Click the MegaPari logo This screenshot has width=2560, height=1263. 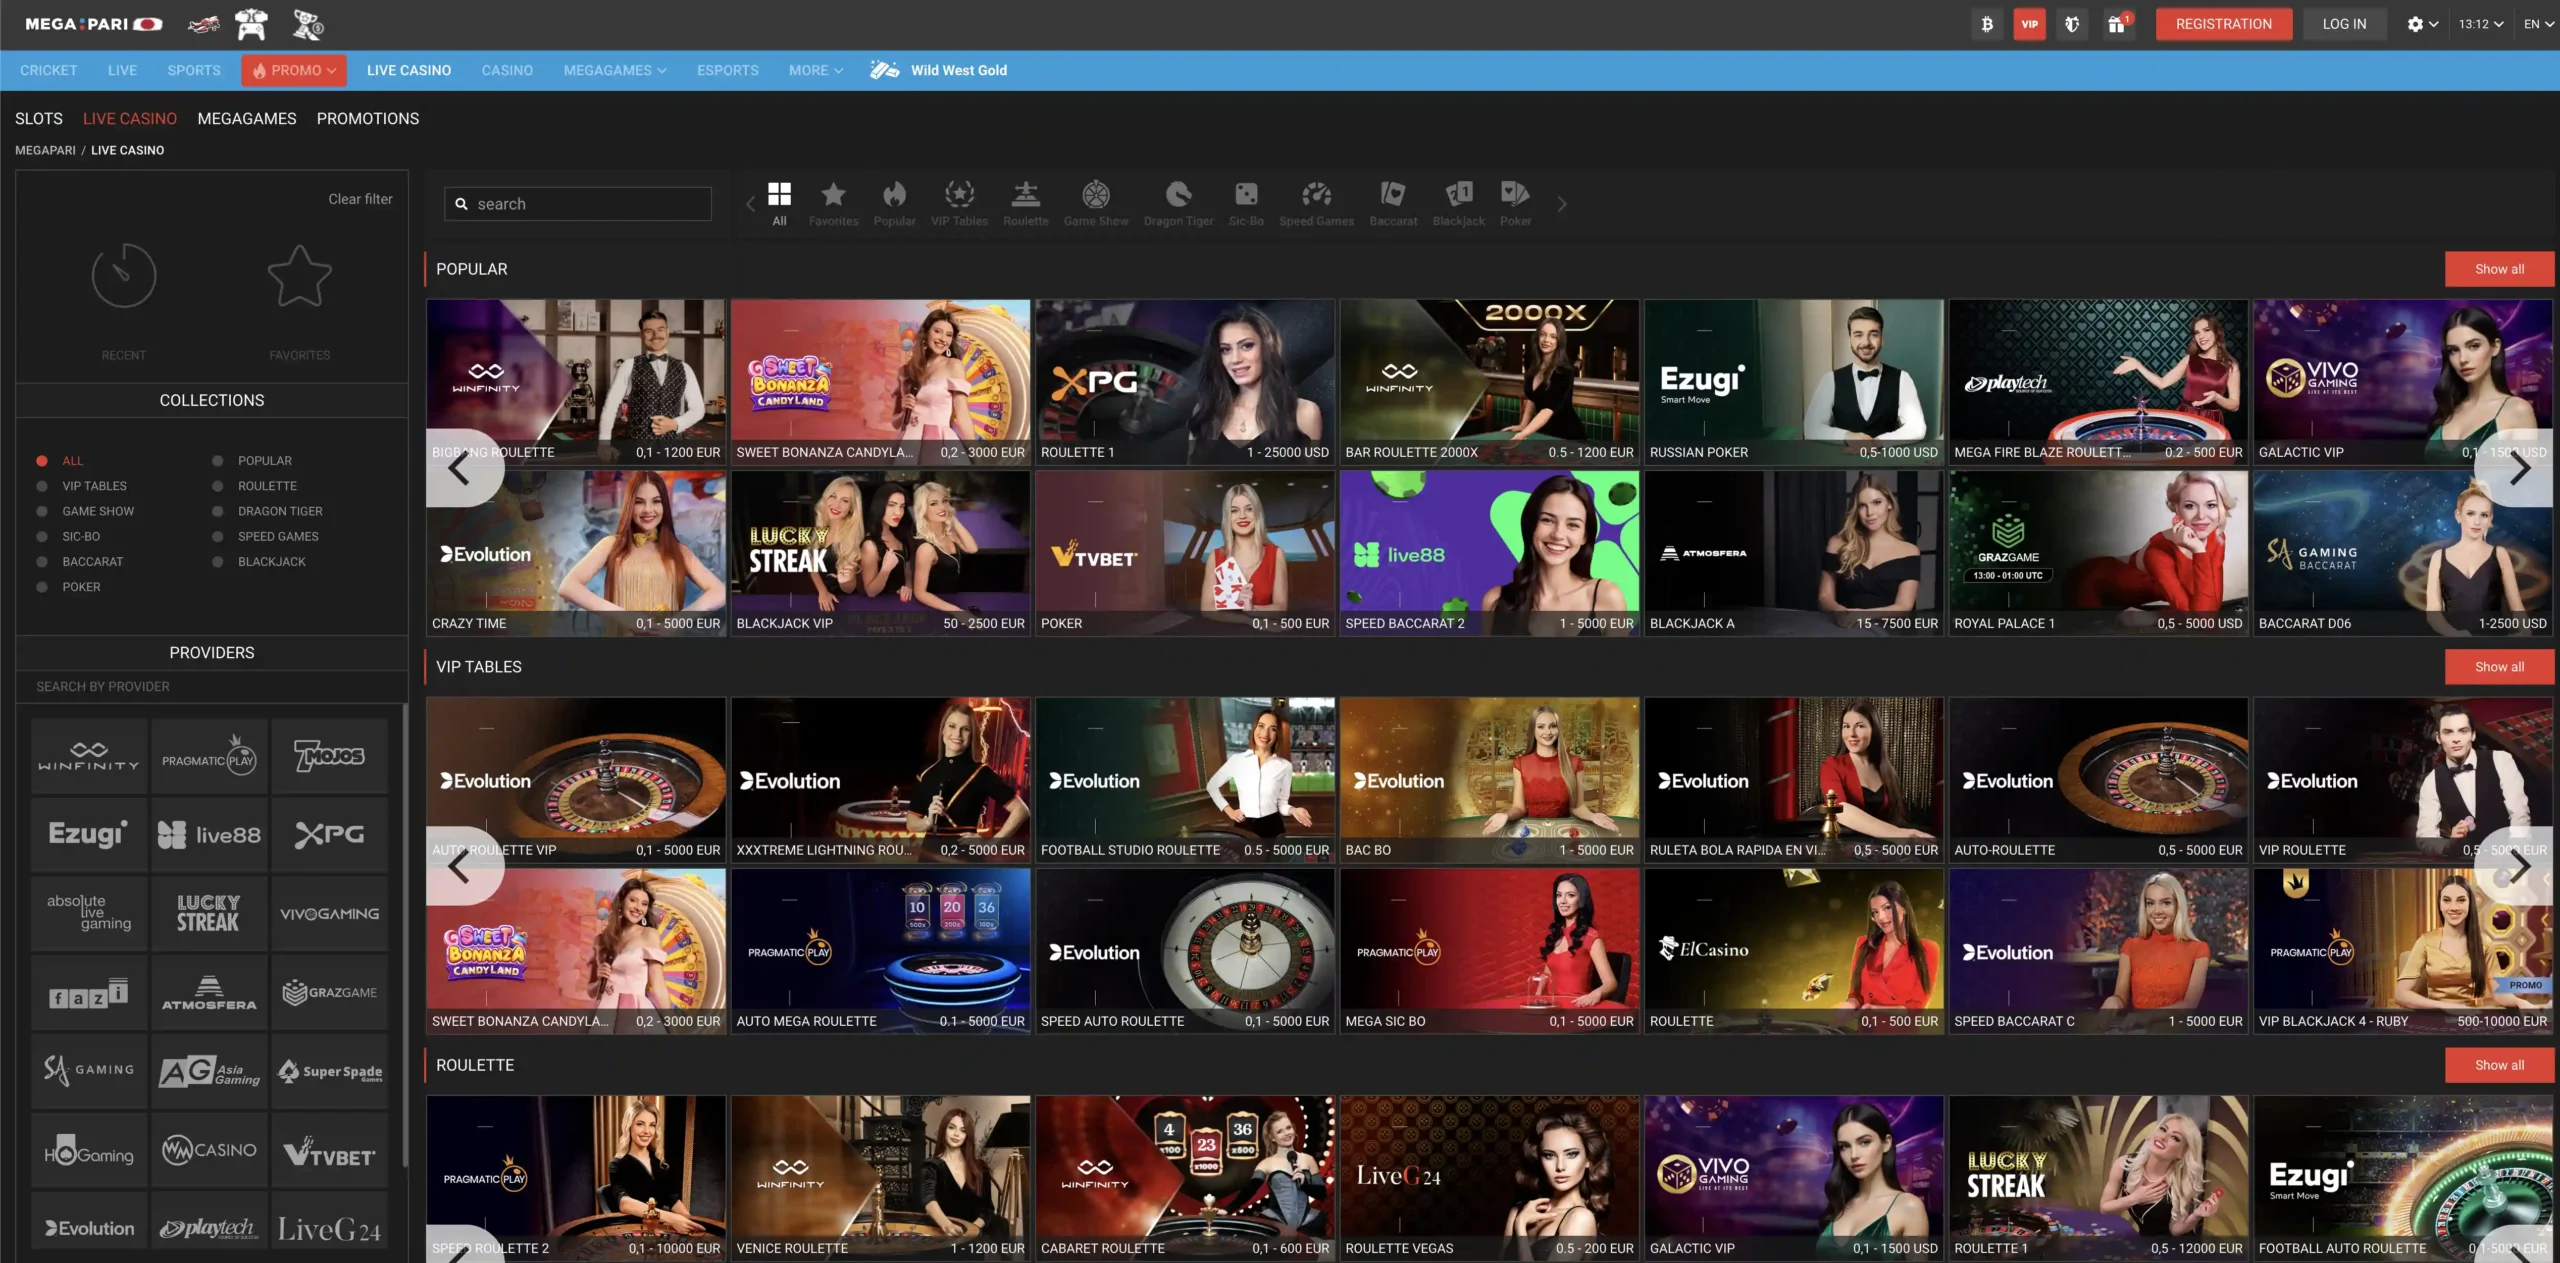(93, 24)
